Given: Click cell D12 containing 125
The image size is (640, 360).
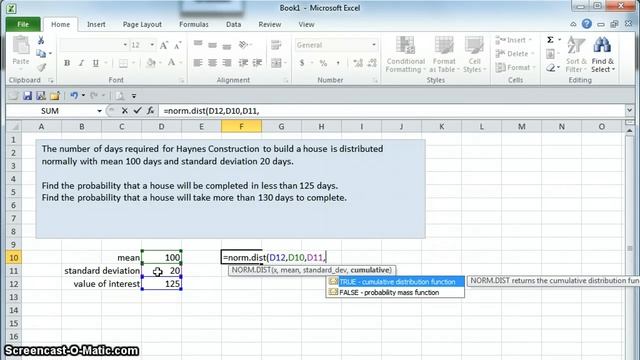Looking at the screenshot, I should 162,284.
